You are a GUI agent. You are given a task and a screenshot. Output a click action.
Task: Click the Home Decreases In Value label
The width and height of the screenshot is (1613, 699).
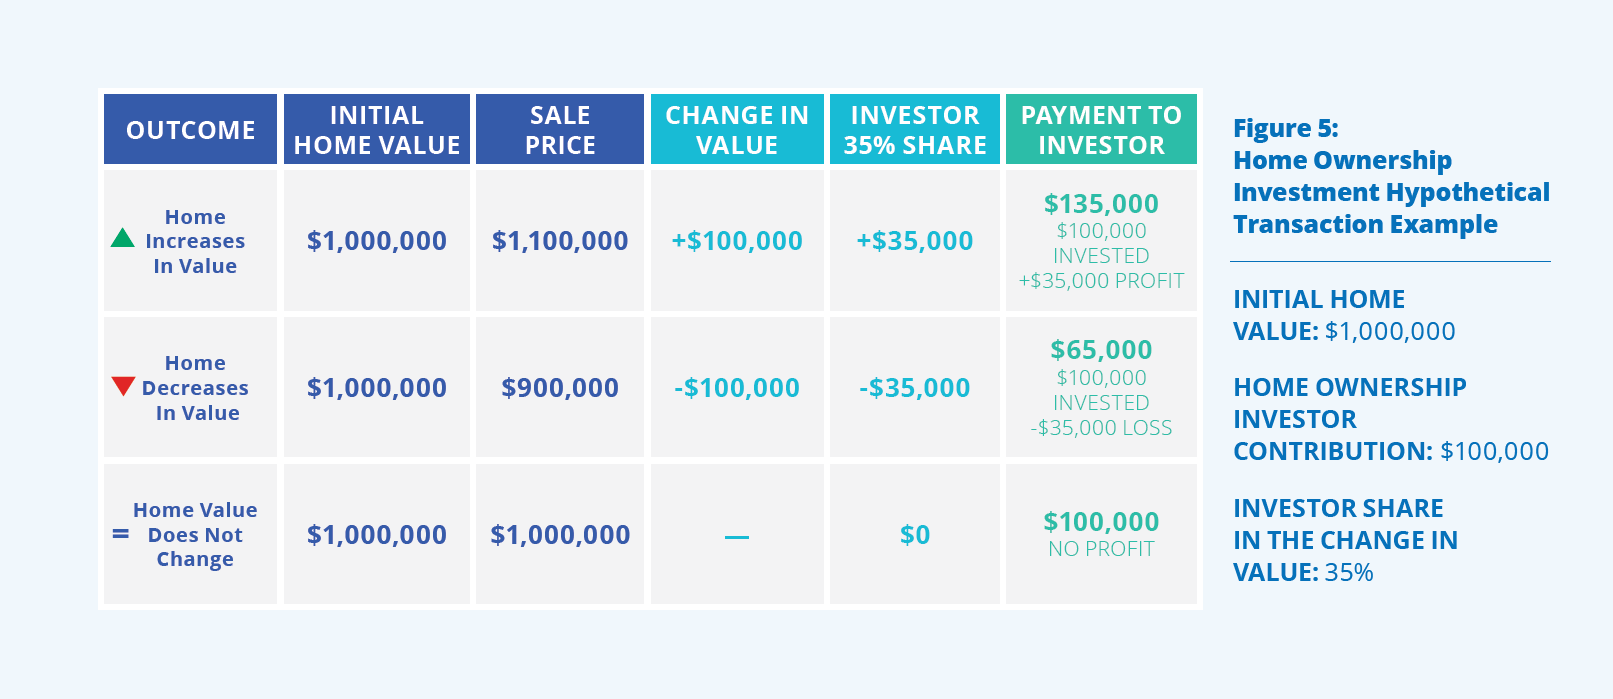click(195, 388)
